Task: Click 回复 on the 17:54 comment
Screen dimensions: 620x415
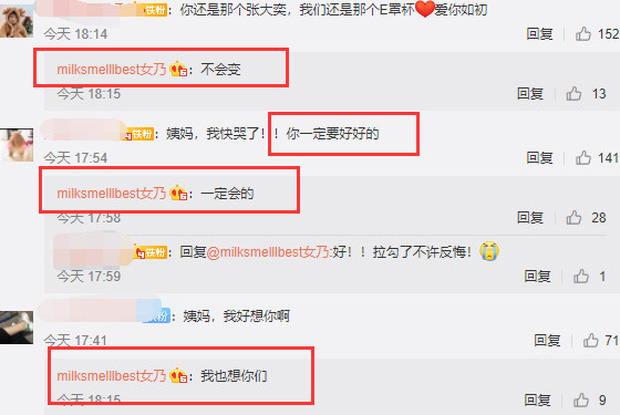Action: [x=539, y=158]
